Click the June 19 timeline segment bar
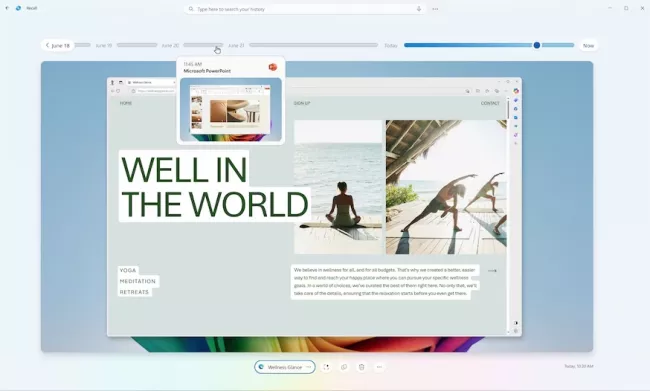The width and height of the screenshot is (650, 391). (x=137, y=45)
